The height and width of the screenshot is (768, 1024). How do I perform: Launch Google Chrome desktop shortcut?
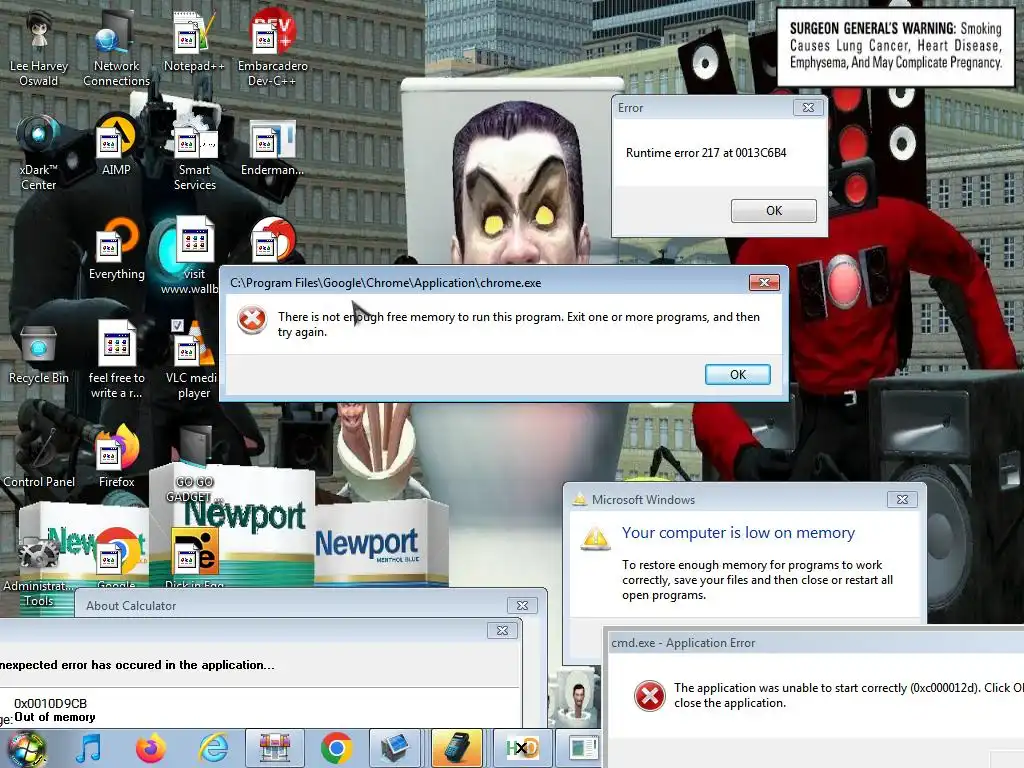(x=116, y=558)
